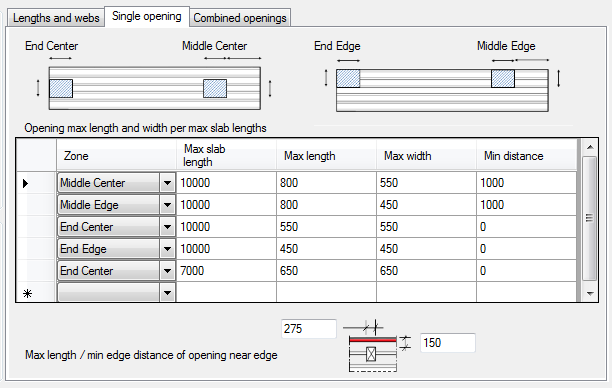Click Max length 550 in End Center row
This screenshot has width=612, height=388.
pos(326,227)
